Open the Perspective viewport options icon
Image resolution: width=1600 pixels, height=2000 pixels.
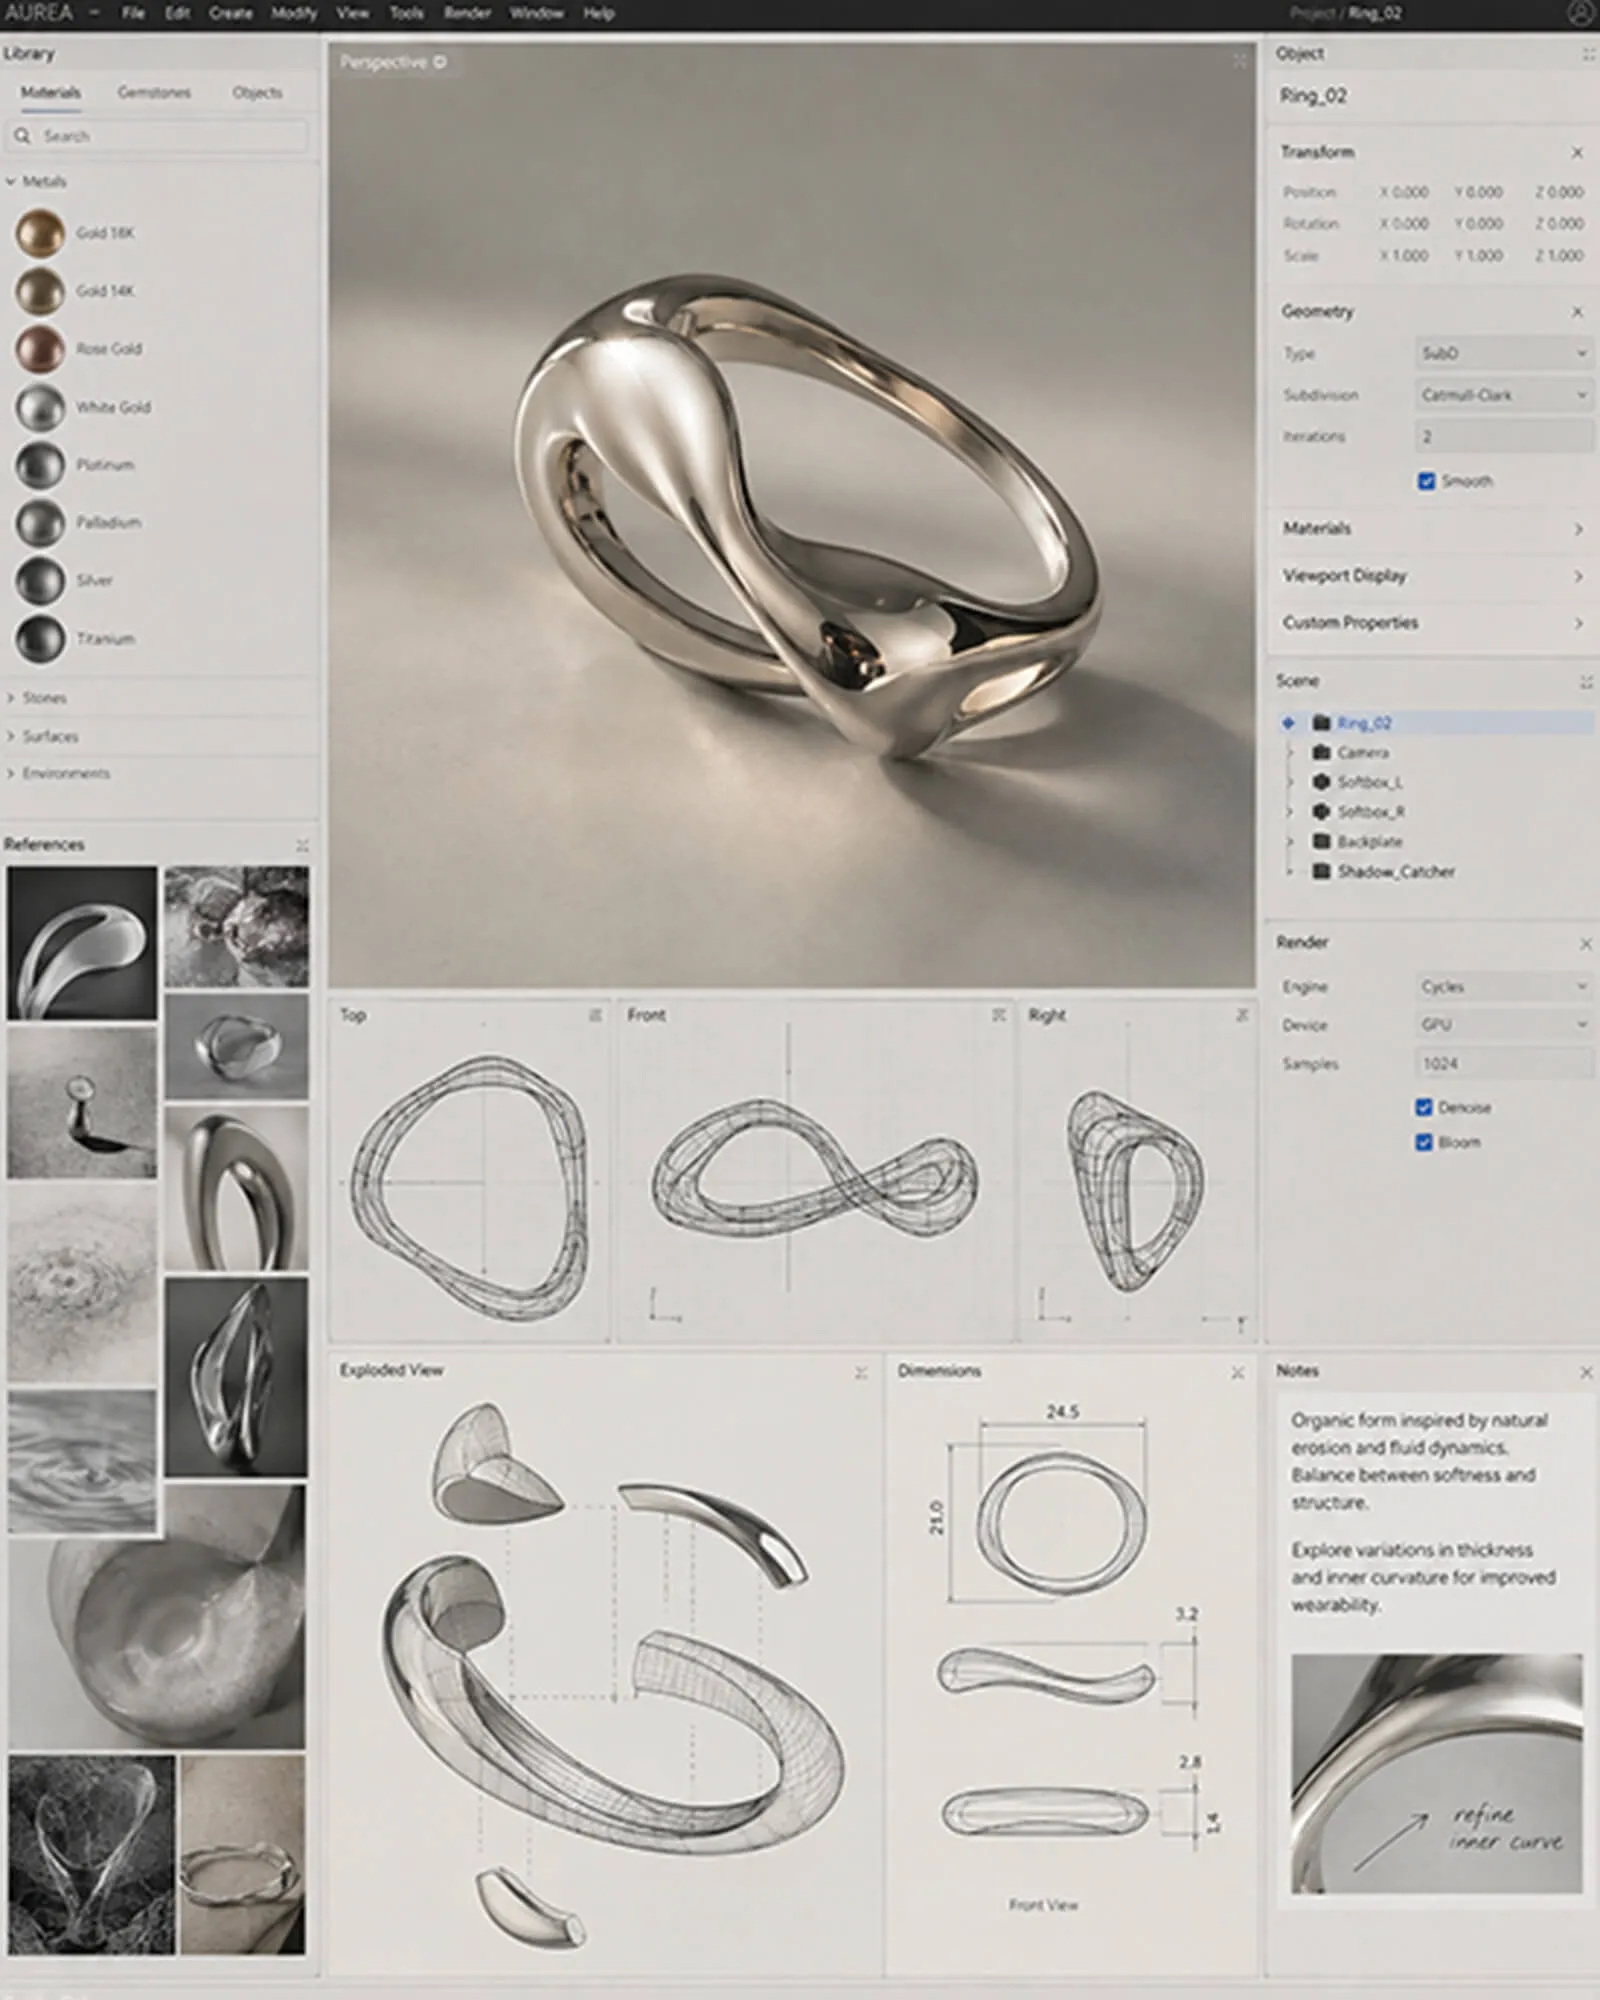click(x=440, y=62)
